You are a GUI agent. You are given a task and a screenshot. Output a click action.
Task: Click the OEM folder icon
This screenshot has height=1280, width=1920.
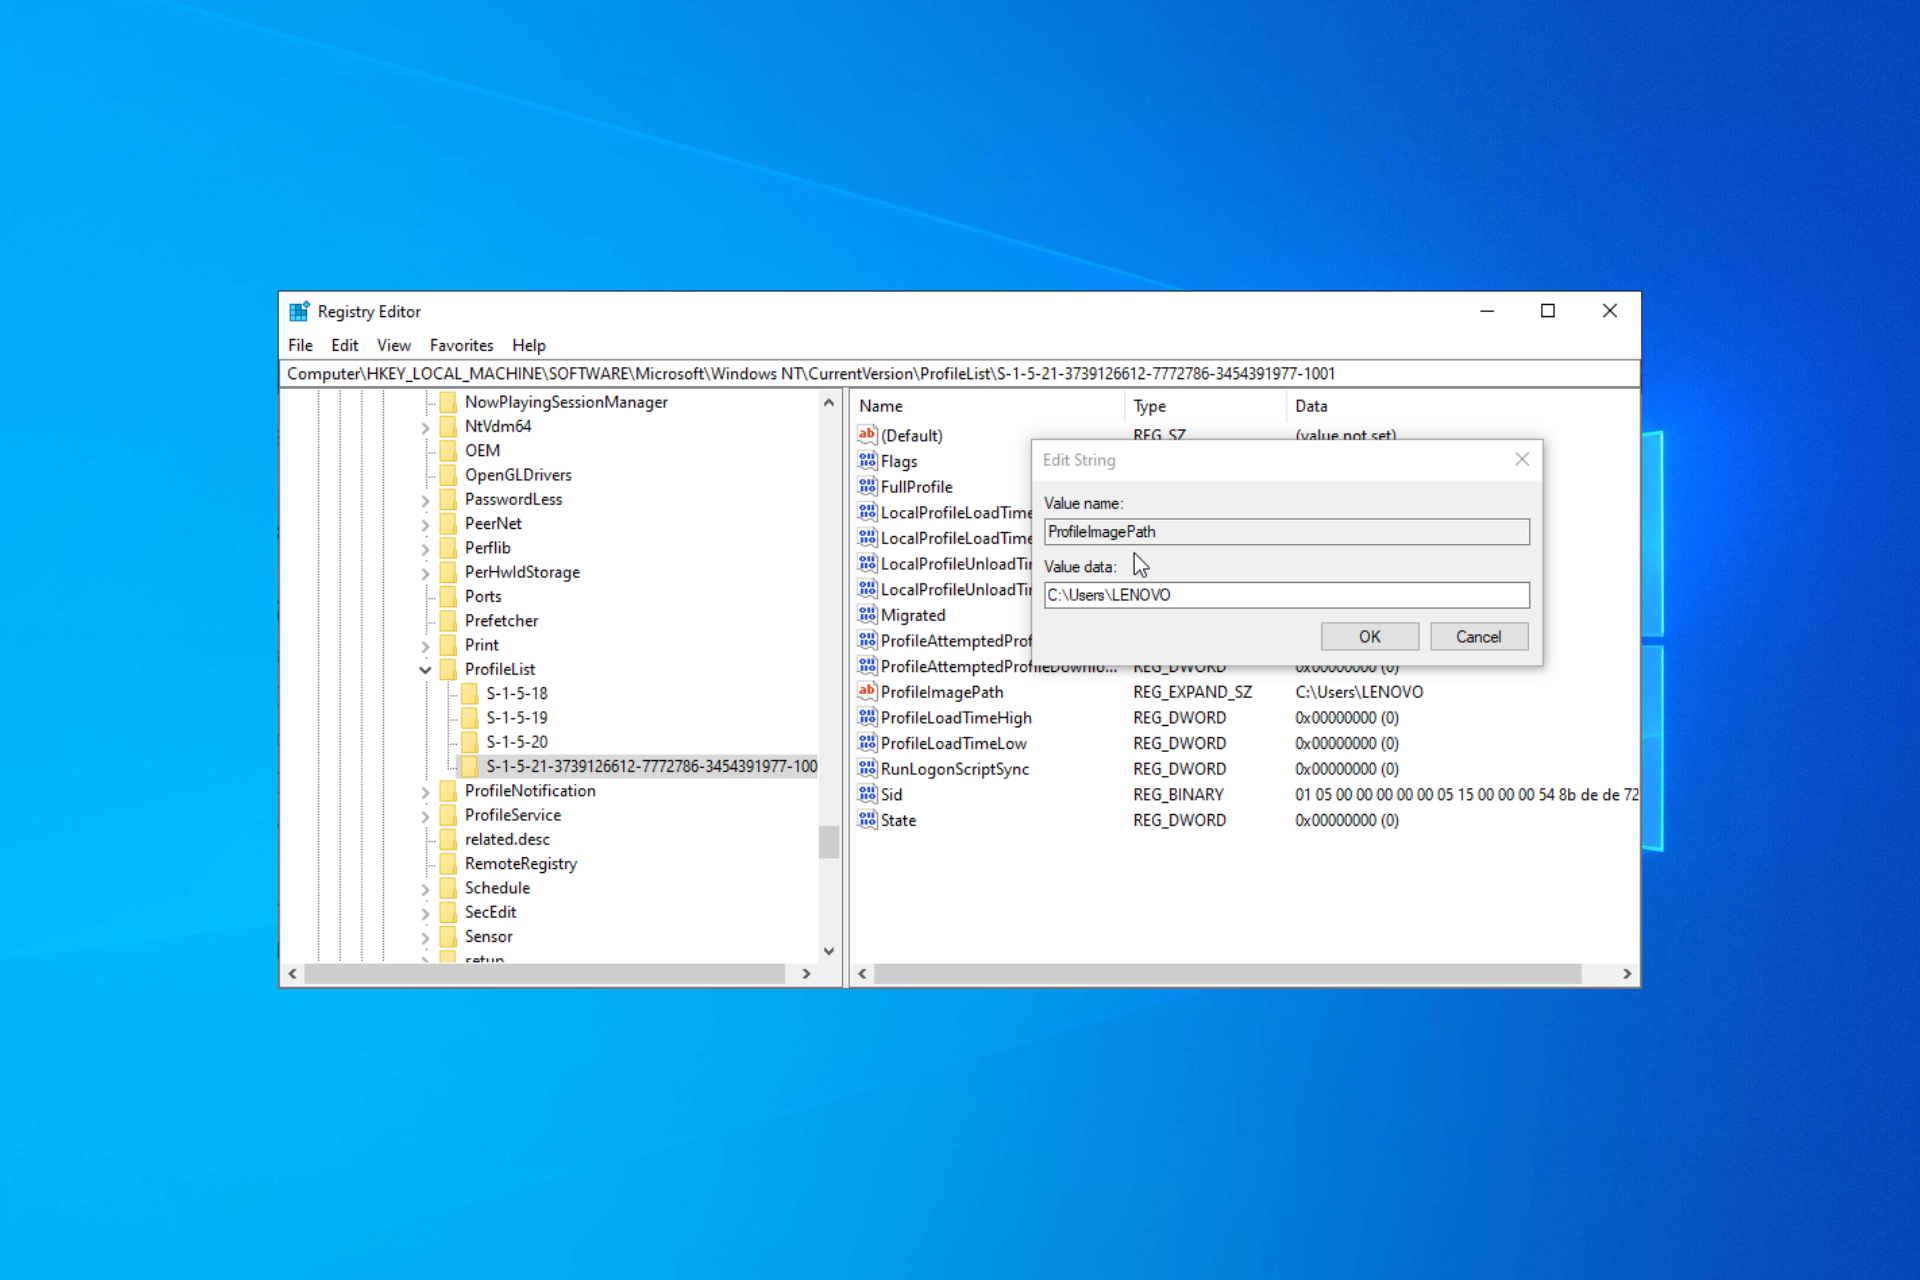[449, 451]
